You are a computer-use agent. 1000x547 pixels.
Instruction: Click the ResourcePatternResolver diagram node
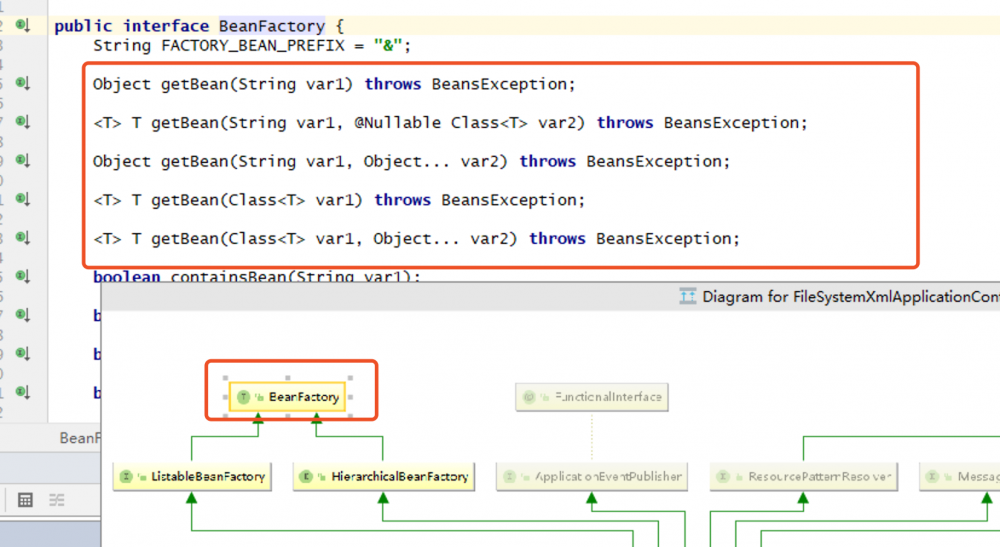click(x=804, y=476)
